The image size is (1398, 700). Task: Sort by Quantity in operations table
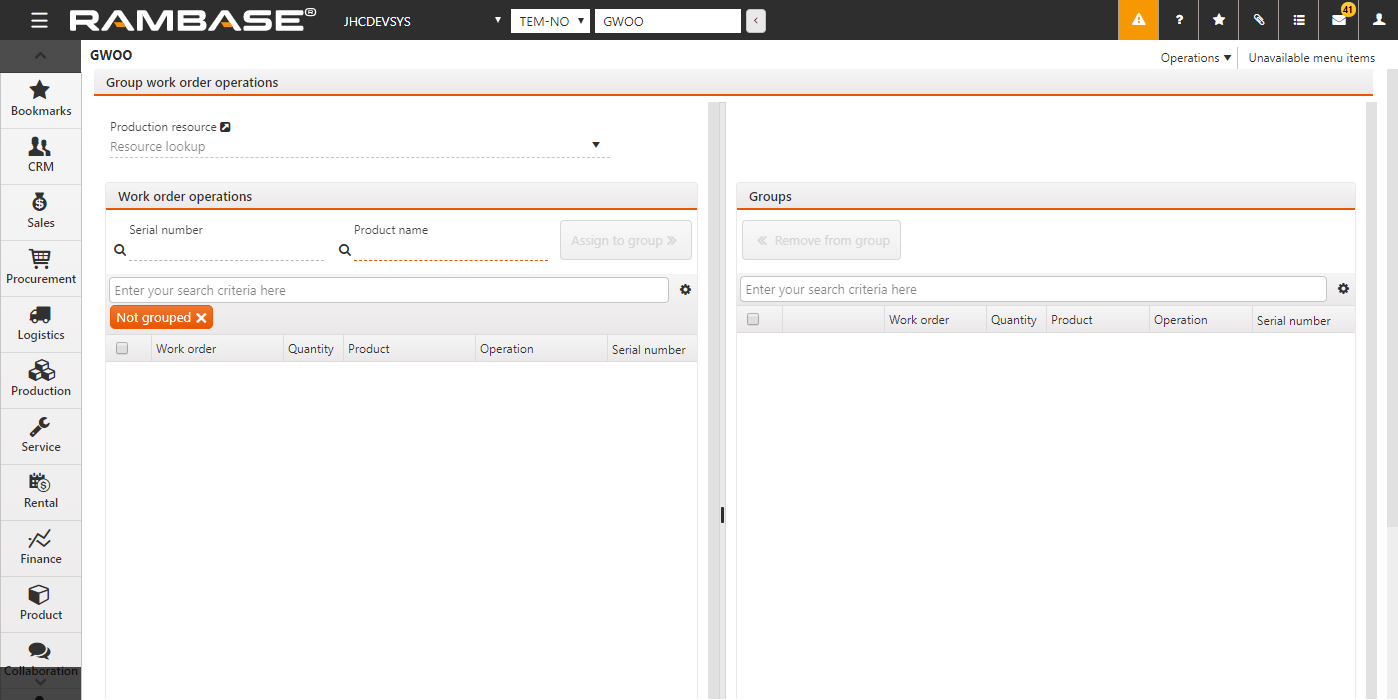tap(311, 349)
